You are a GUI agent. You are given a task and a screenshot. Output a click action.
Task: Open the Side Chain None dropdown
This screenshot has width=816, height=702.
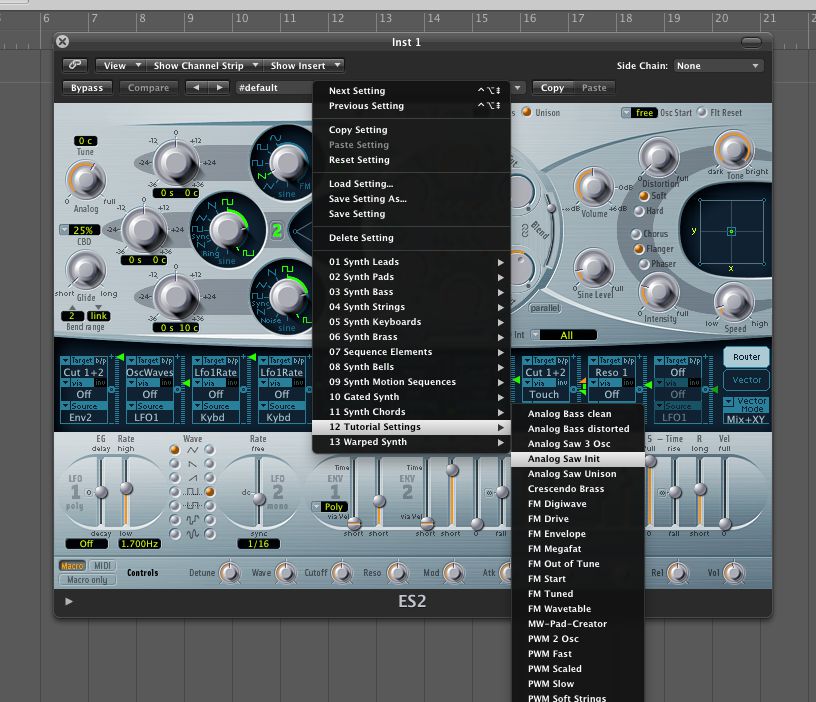(718, 66)
